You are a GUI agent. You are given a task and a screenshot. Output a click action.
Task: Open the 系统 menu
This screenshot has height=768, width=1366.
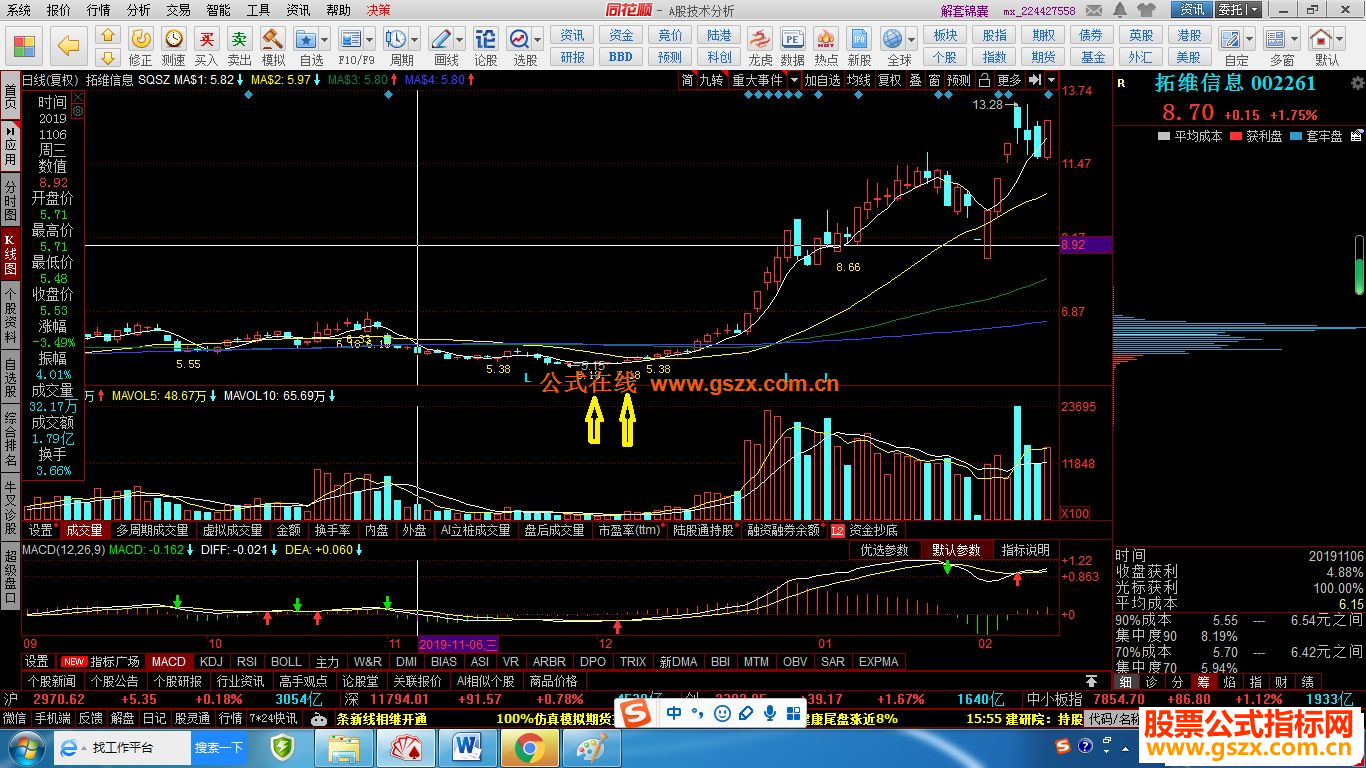pyautogui.click(x=18, y=10)
